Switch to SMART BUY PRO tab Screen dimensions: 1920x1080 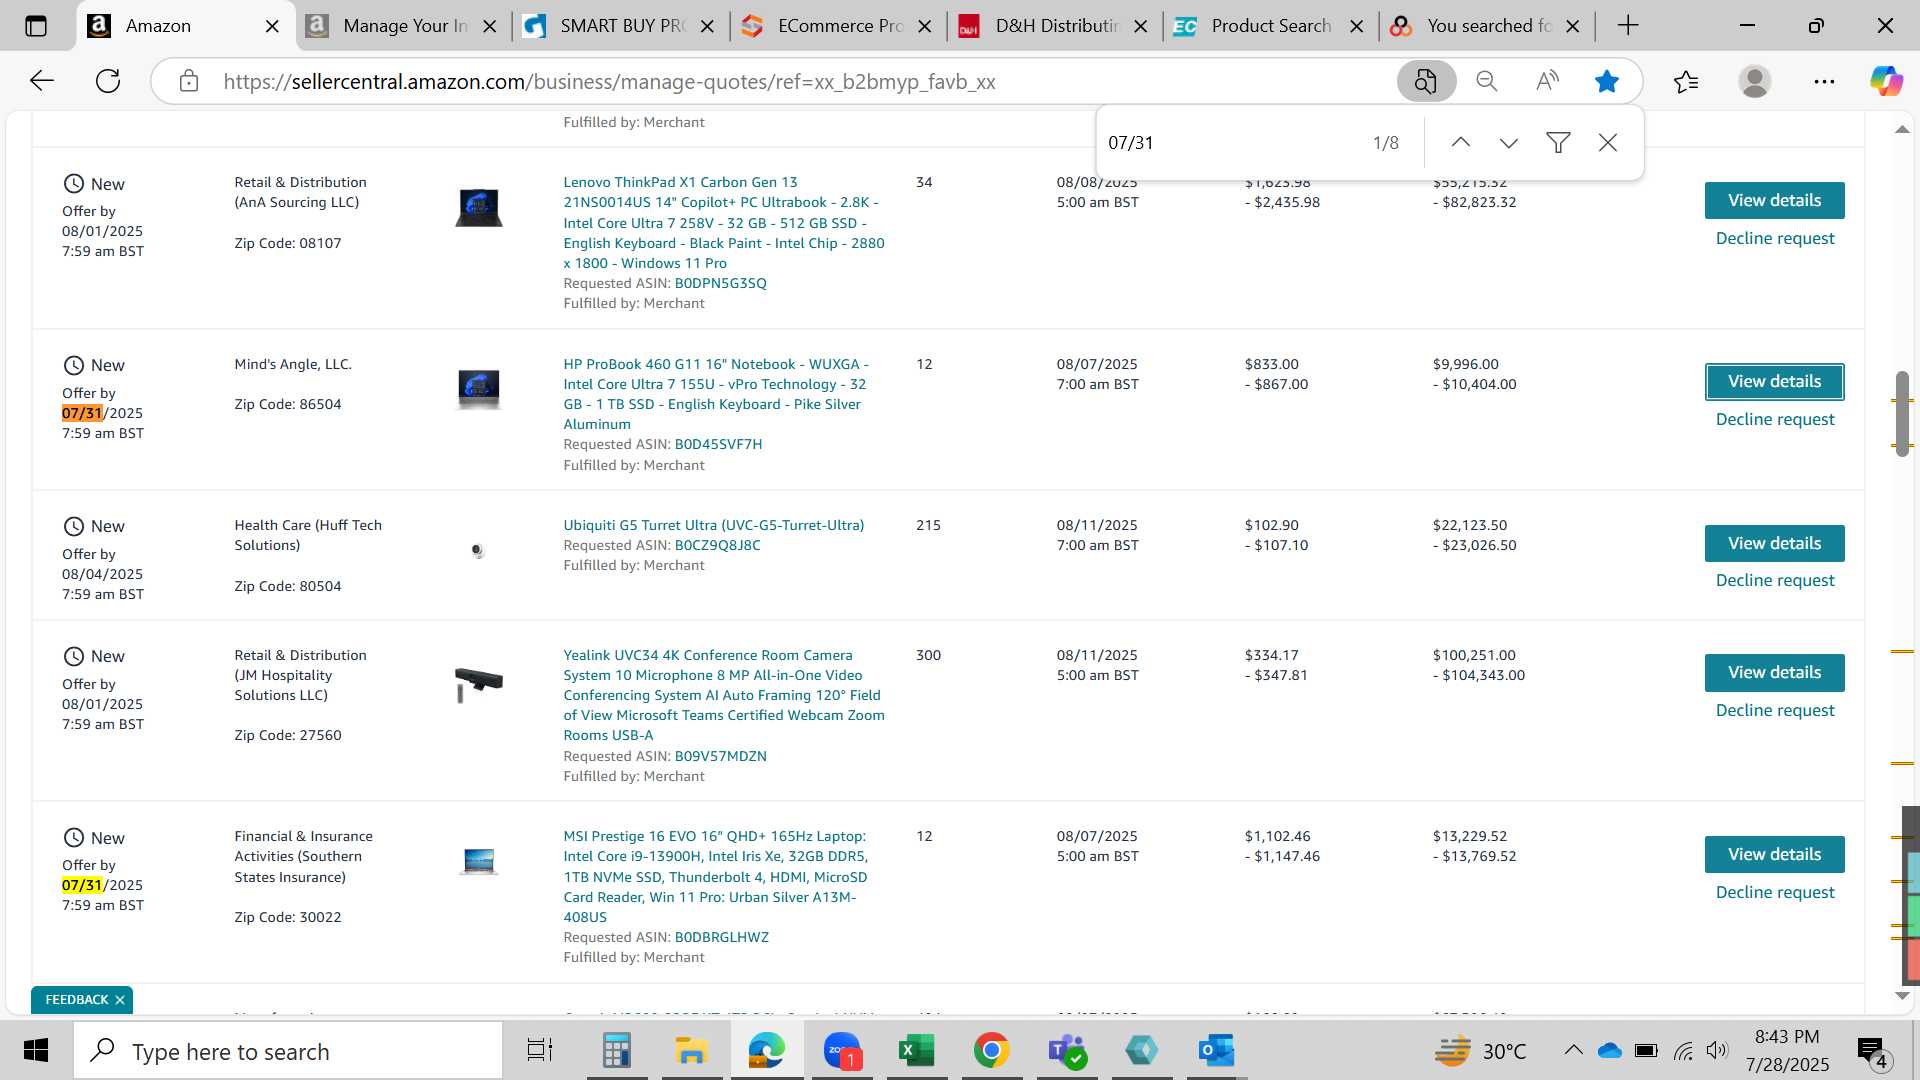[620, 26]
